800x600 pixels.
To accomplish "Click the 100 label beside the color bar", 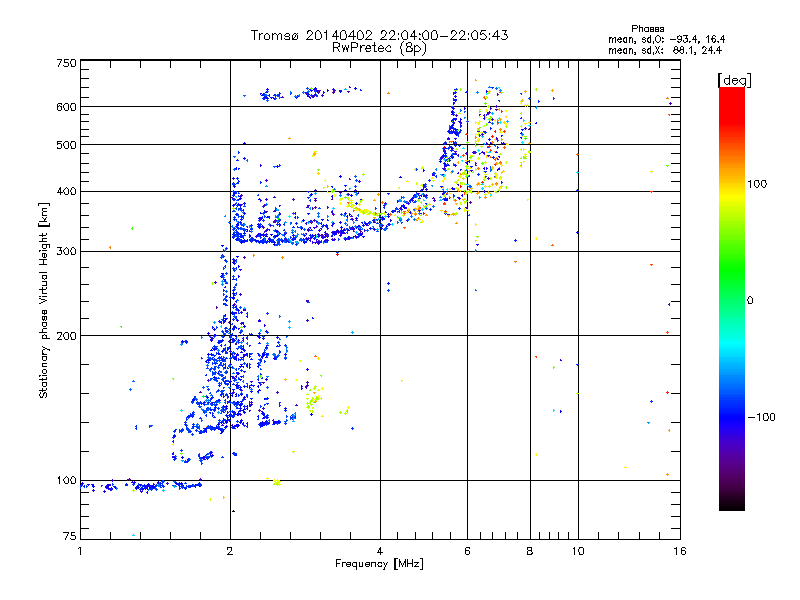I will tap(757, 184).
